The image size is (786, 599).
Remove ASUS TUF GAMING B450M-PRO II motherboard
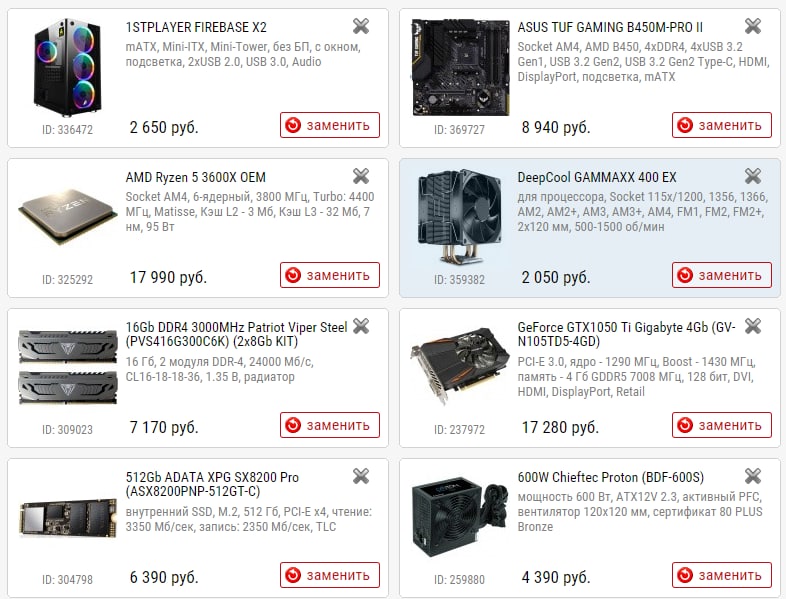(x=753, y=26)
